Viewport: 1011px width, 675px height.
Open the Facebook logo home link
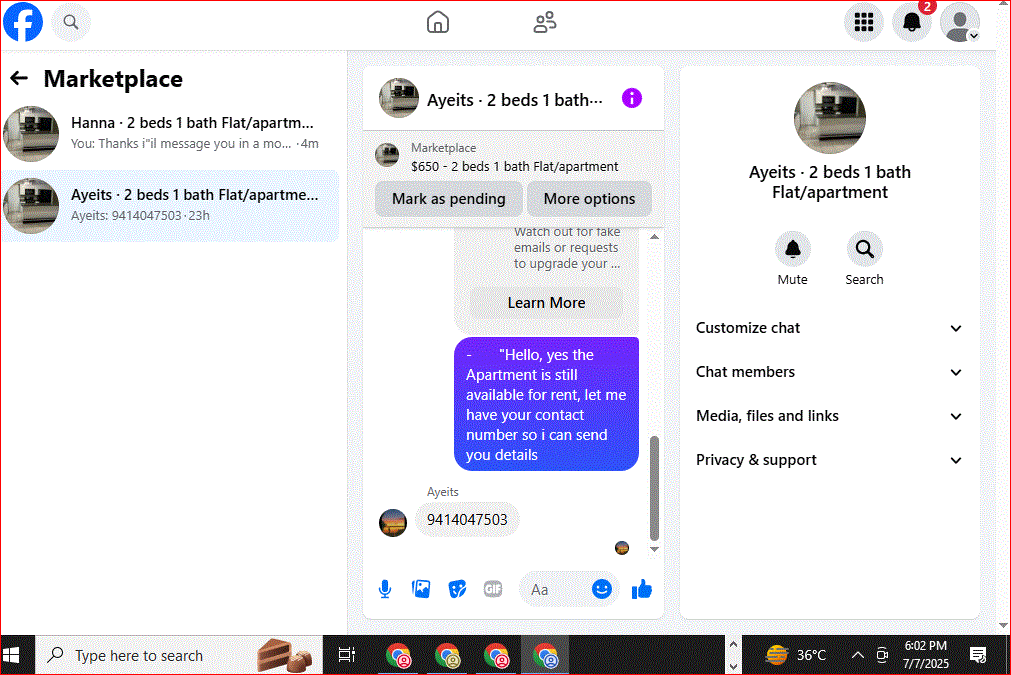(23, 22)
